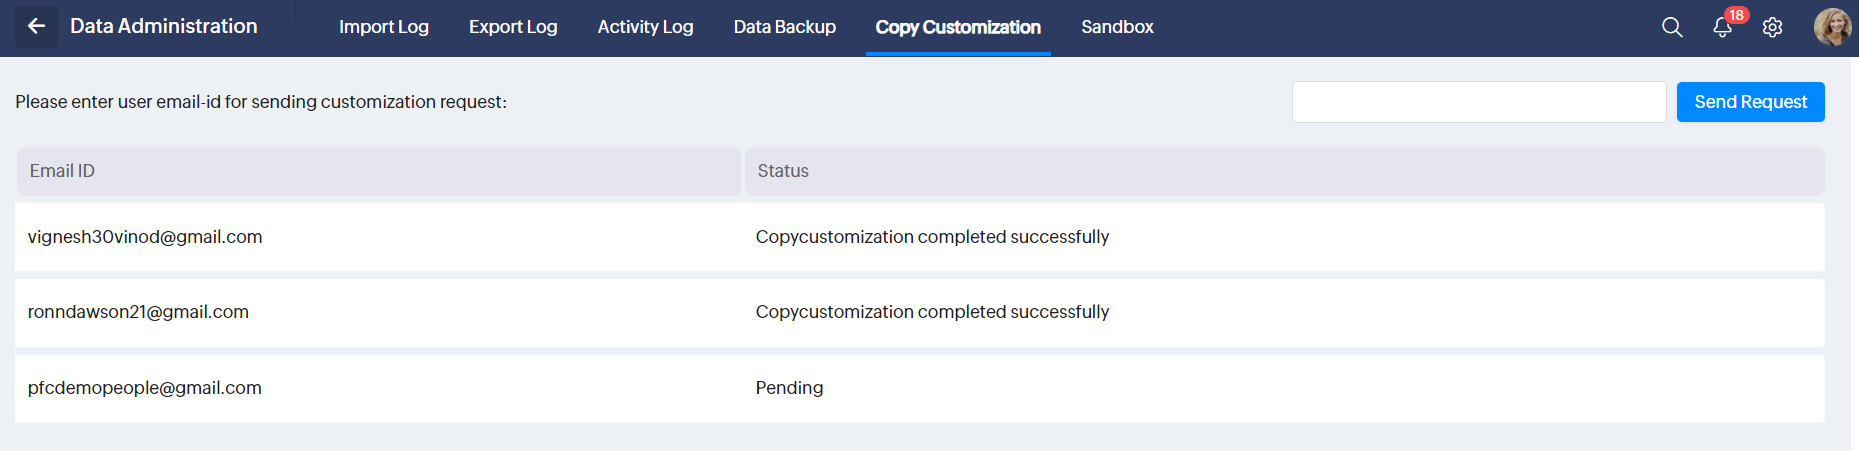Open the Activity Log tab

click(645, 27)
